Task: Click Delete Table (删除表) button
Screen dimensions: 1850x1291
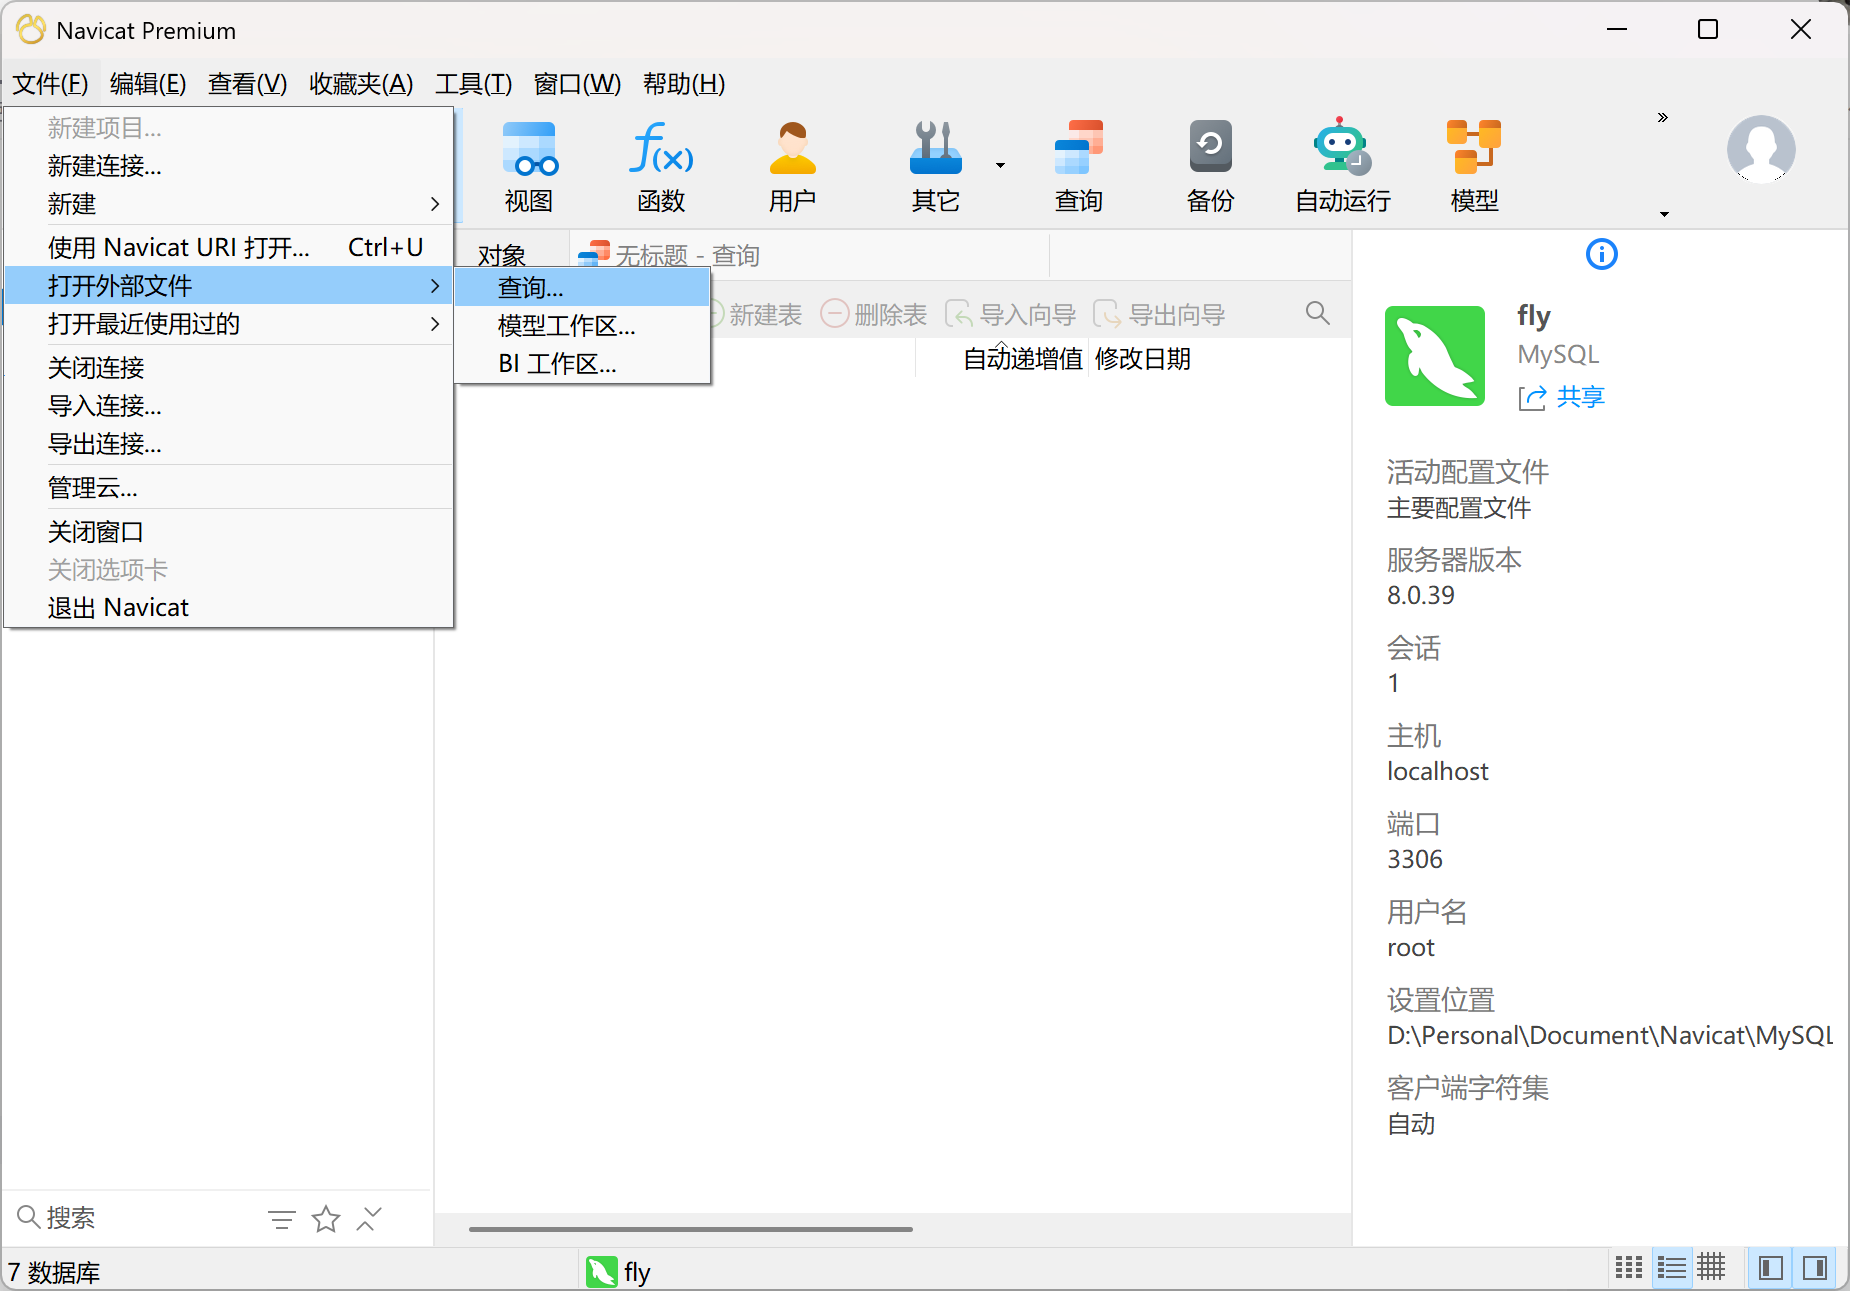Action: [x=874, y=315]
